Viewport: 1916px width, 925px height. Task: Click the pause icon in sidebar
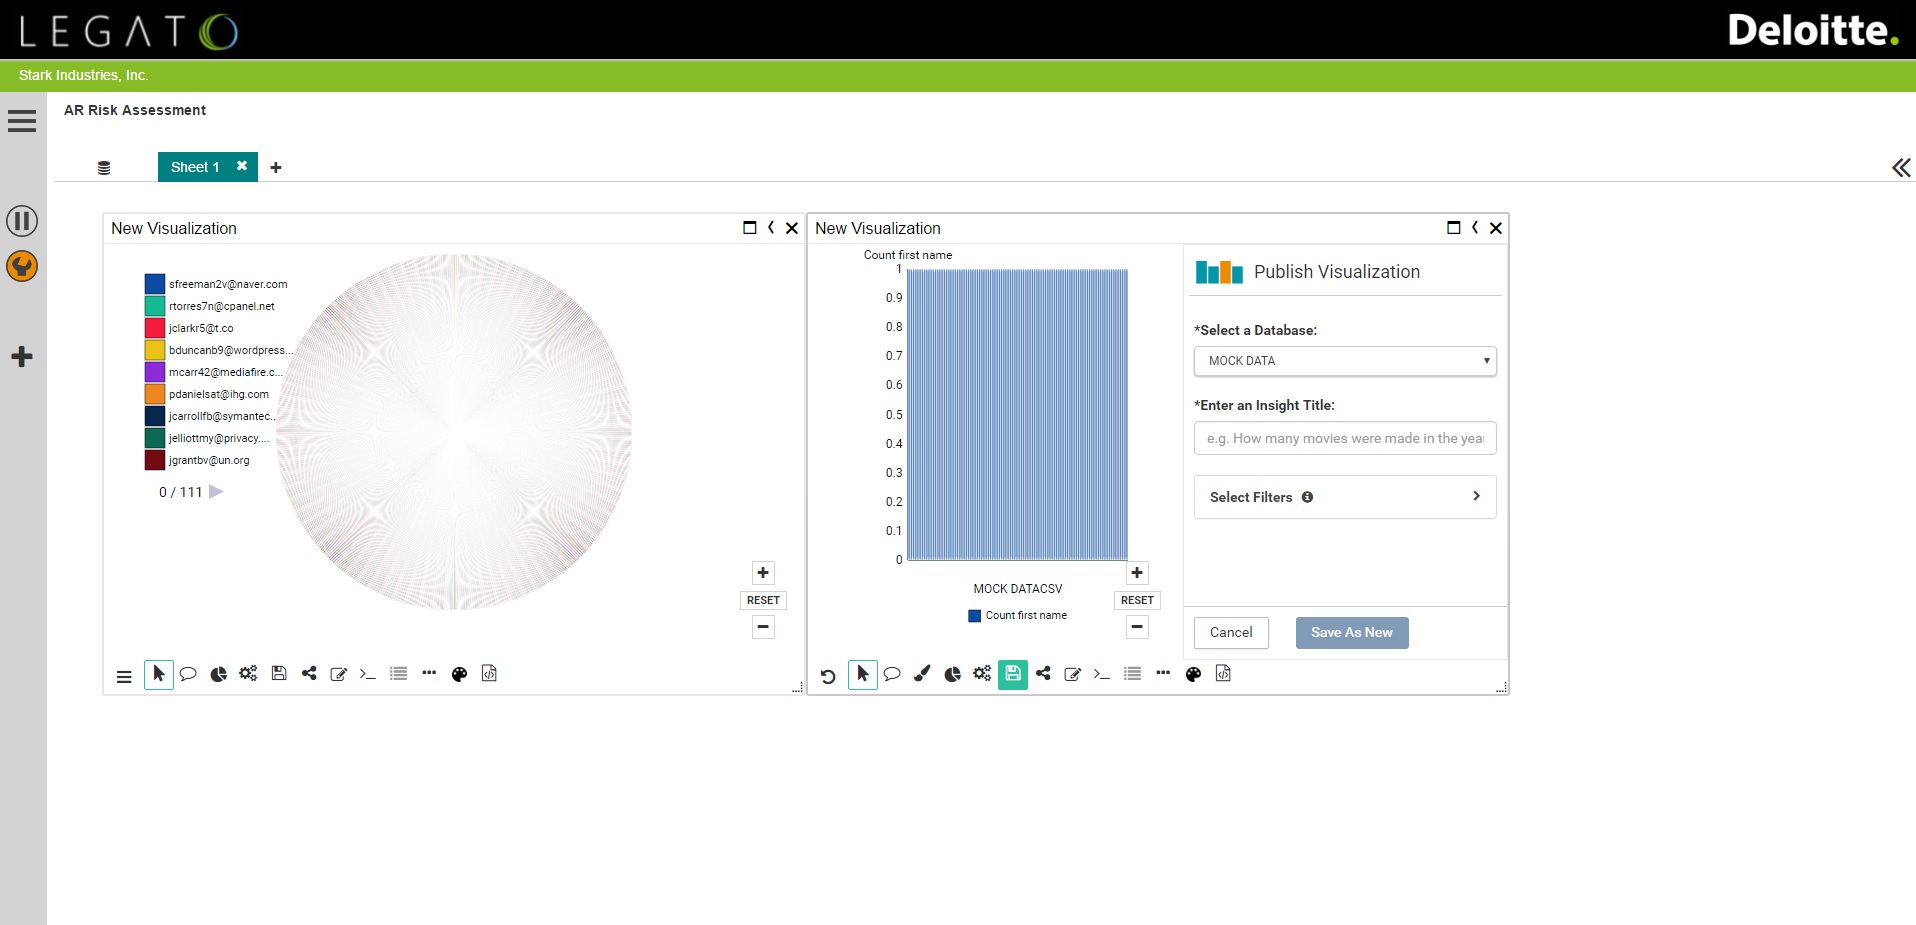click(x=22, y=221)
